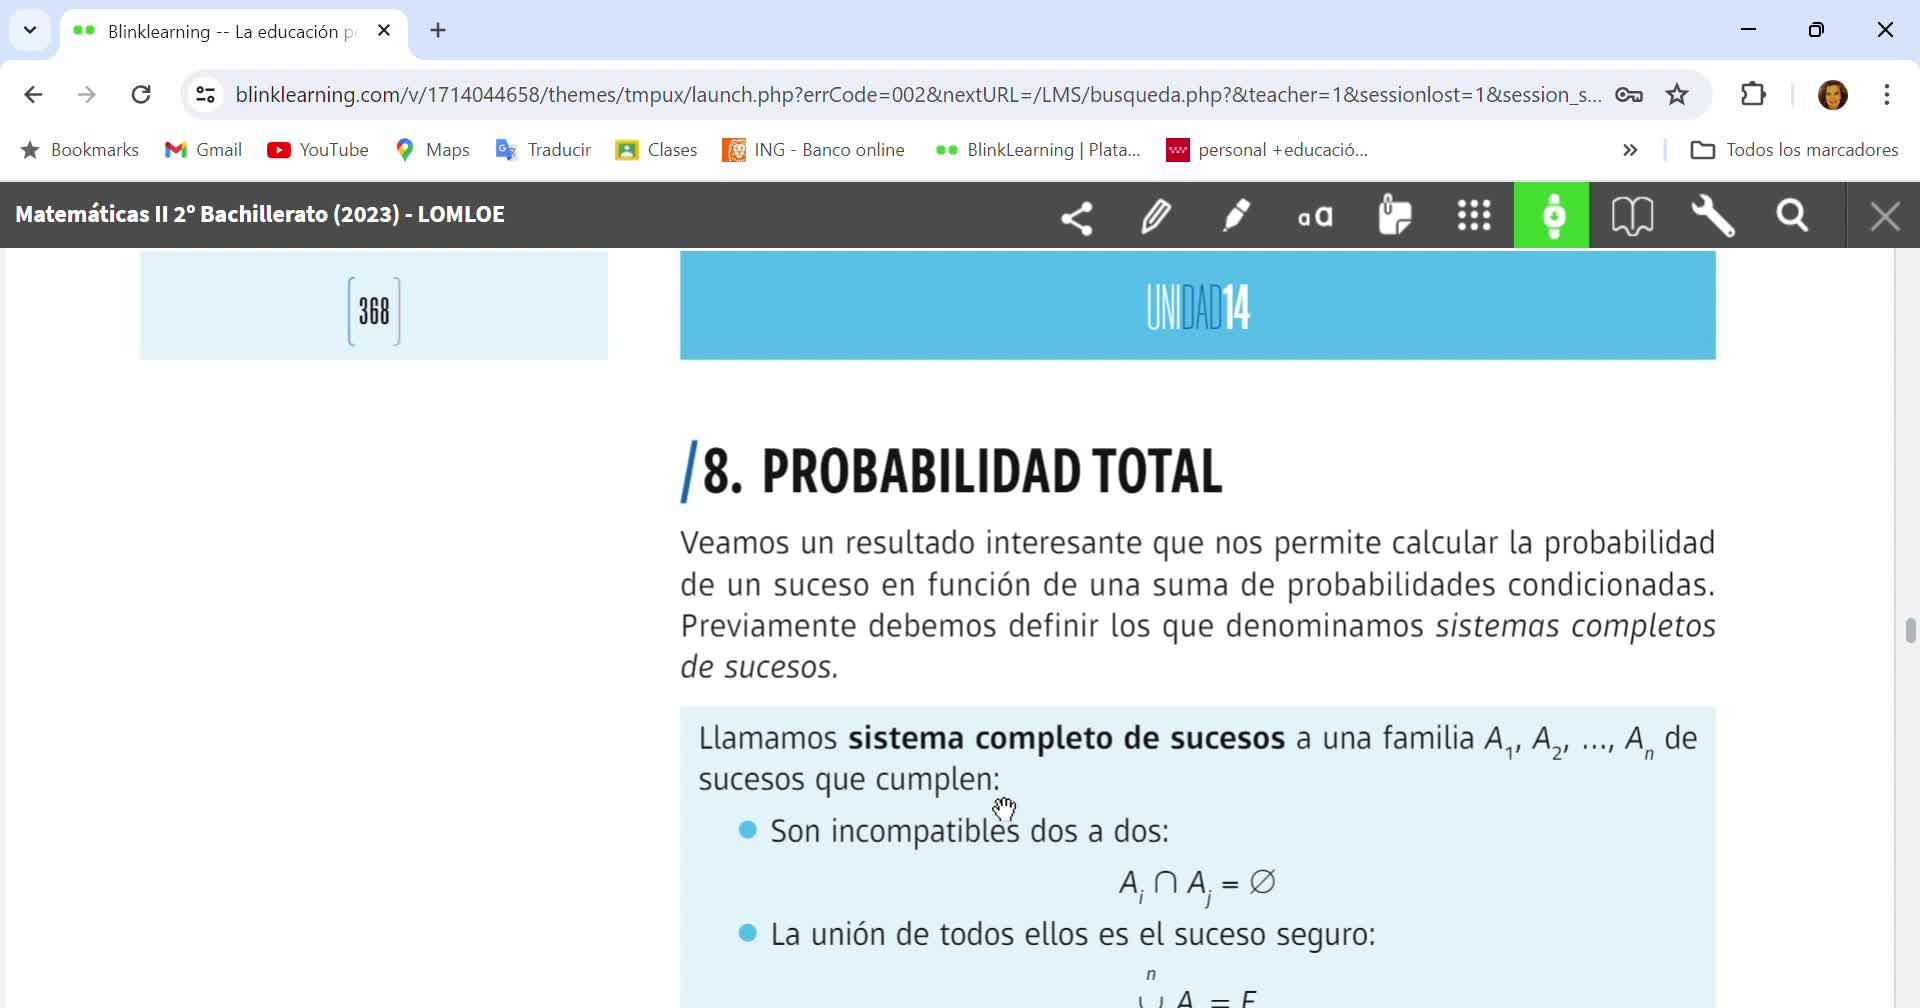Go back to previous page in browser
Screen dimensions: 1920x1008
pyautogui.click(x=33, y=95)
